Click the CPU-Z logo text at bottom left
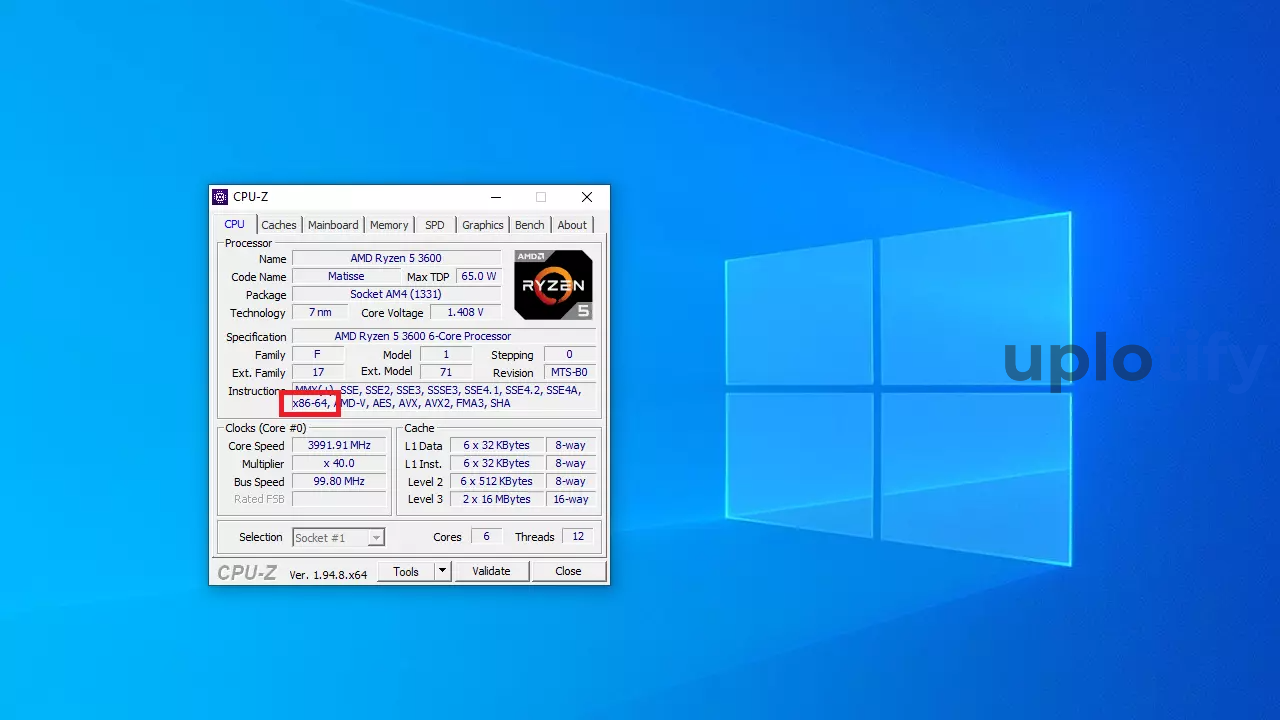Image resolution: width=1280 pixels, height=720 pixels. point(247,572)
